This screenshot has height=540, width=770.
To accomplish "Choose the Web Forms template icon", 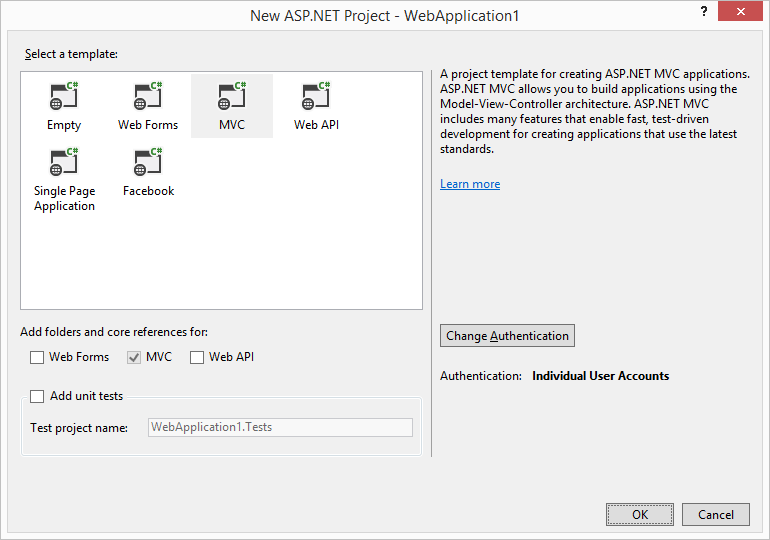I will (148, 97).
